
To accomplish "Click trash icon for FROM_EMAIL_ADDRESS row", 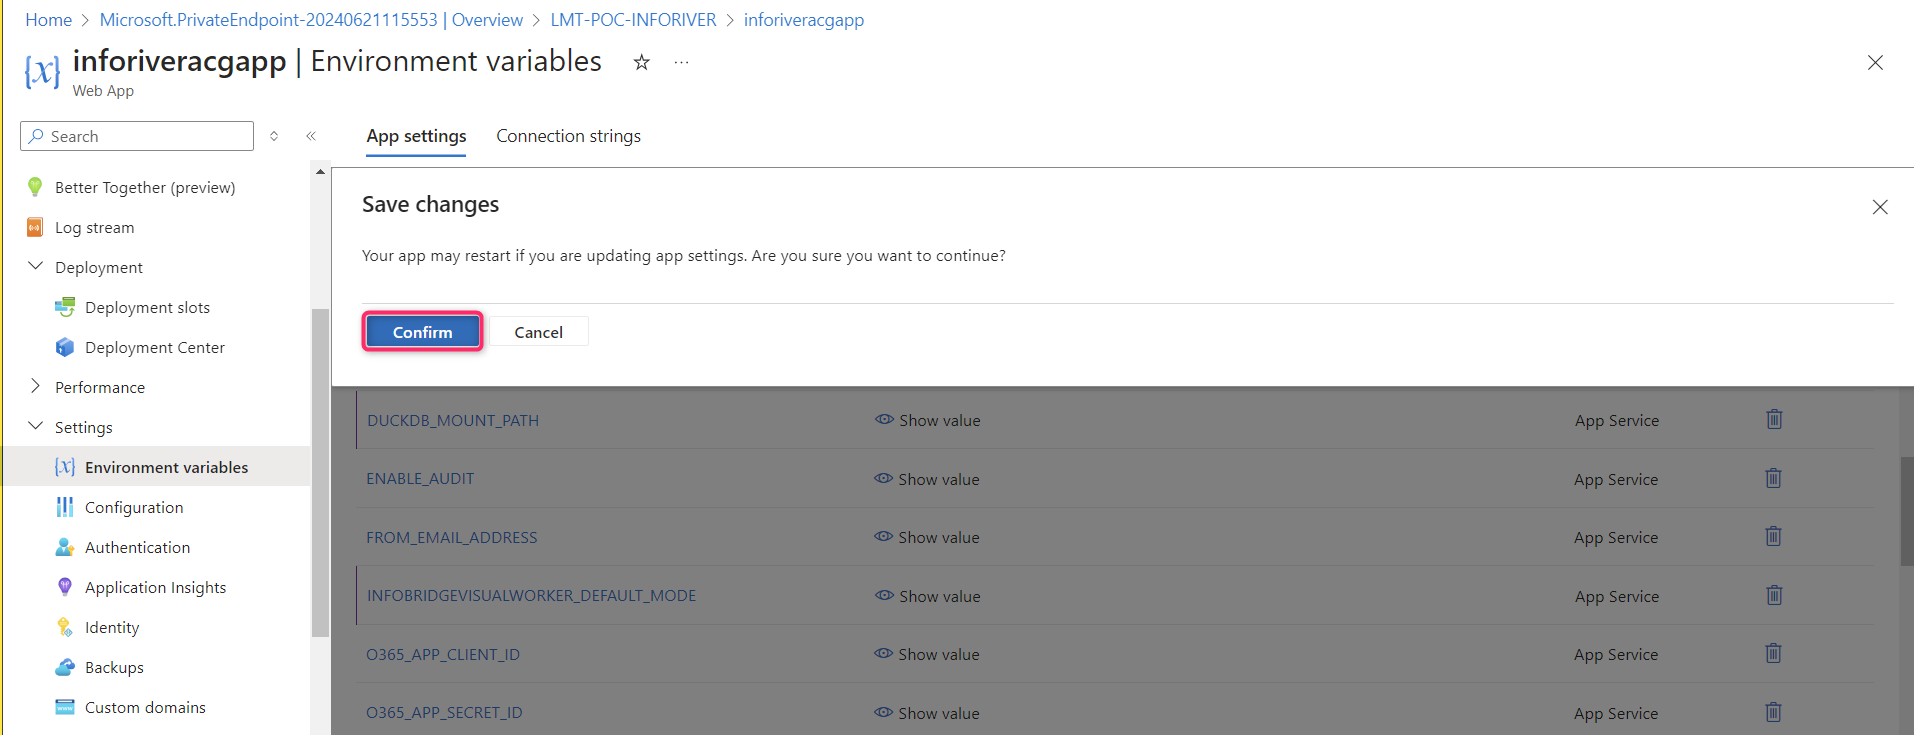I will pyautogui.click(x=1773, y=537).
